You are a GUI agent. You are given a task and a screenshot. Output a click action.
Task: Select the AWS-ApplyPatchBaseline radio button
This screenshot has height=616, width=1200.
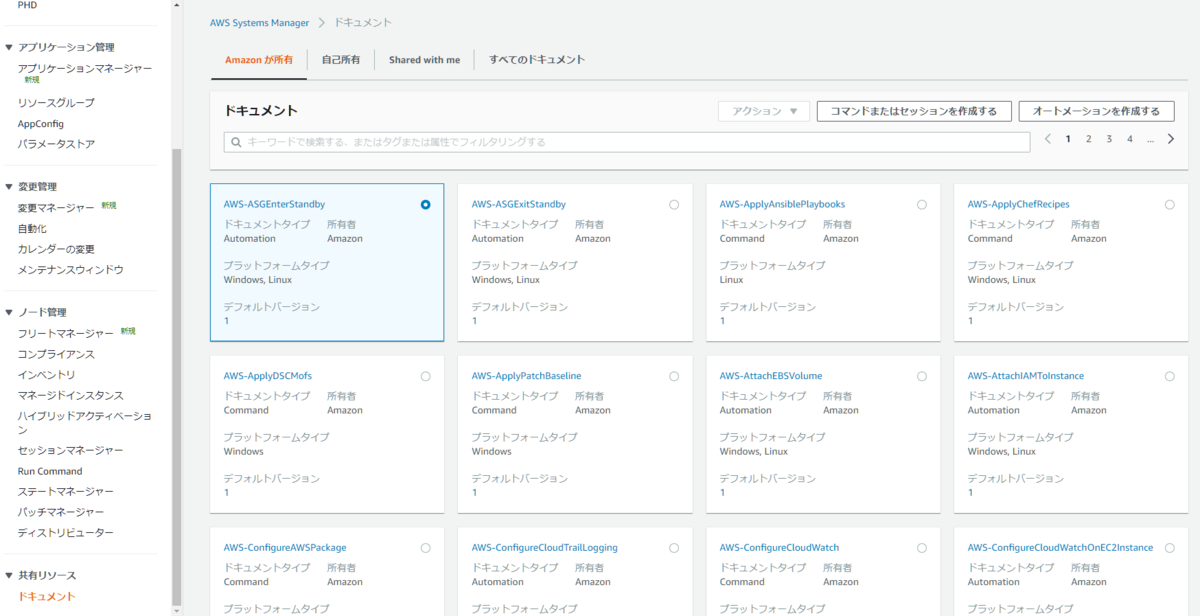(674, 376)
